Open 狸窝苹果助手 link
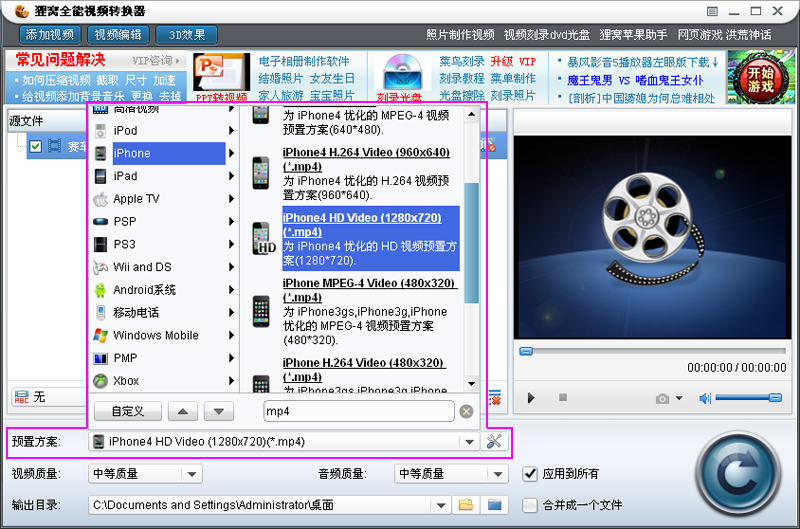 pyautogui.click(x=633, y=35)
